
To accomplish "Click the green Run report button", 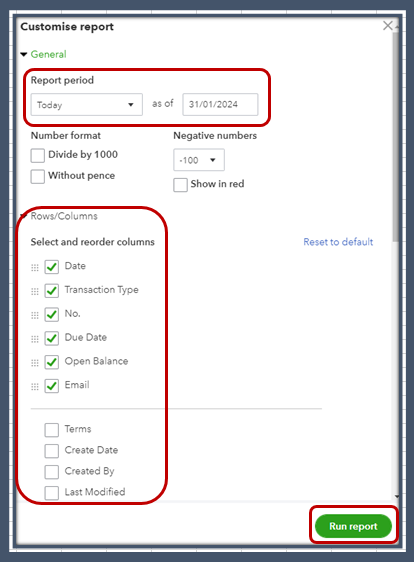I will (353, 526).
